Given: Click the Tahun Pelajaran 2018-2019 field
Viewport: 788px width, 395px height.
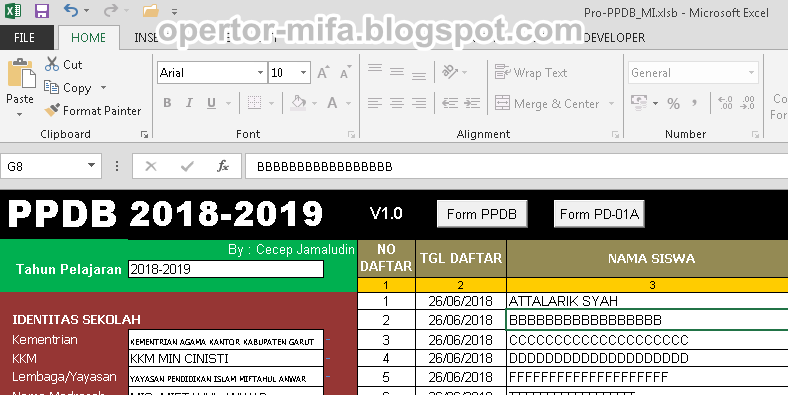Looking at the screenshot, I should [x=226, y=269].
